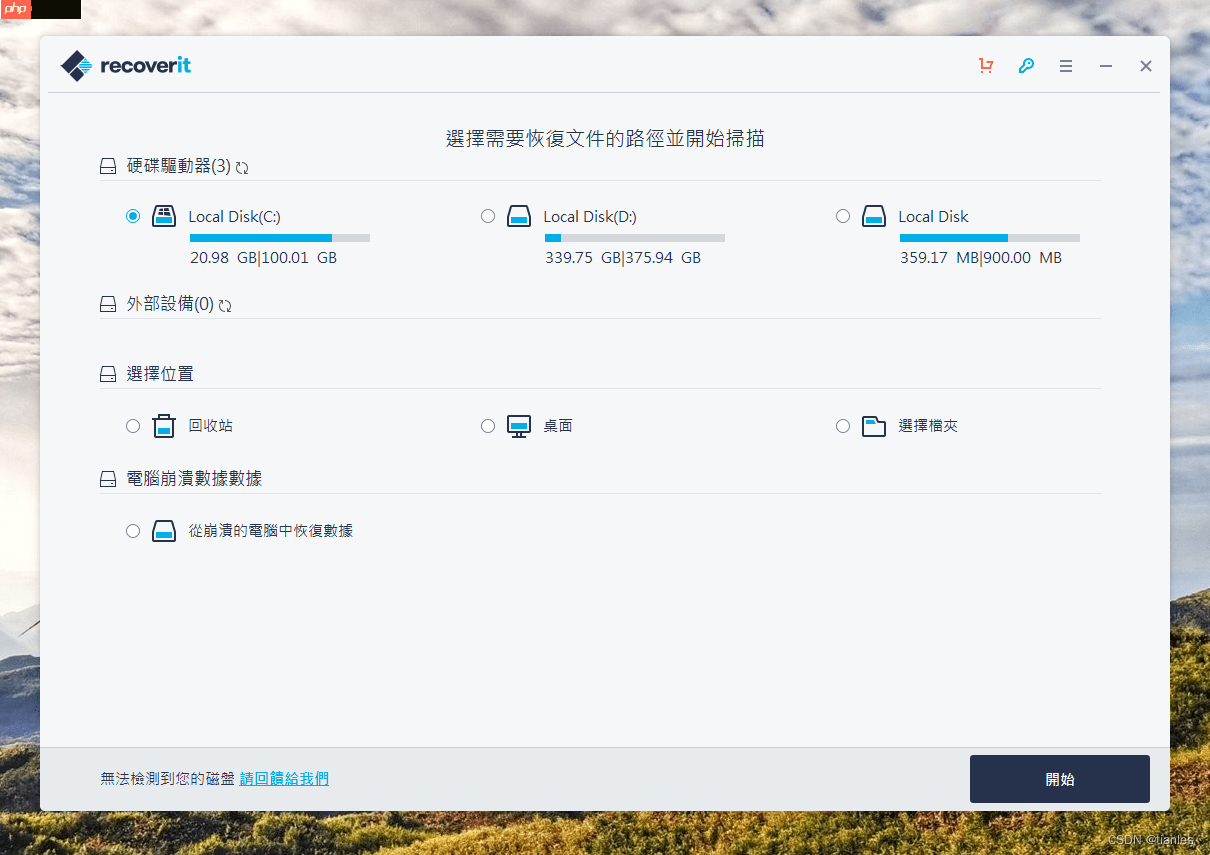Click the Local Disk(C:) usage bar
Screen dimensions: 1210x855
pos(280,237)
